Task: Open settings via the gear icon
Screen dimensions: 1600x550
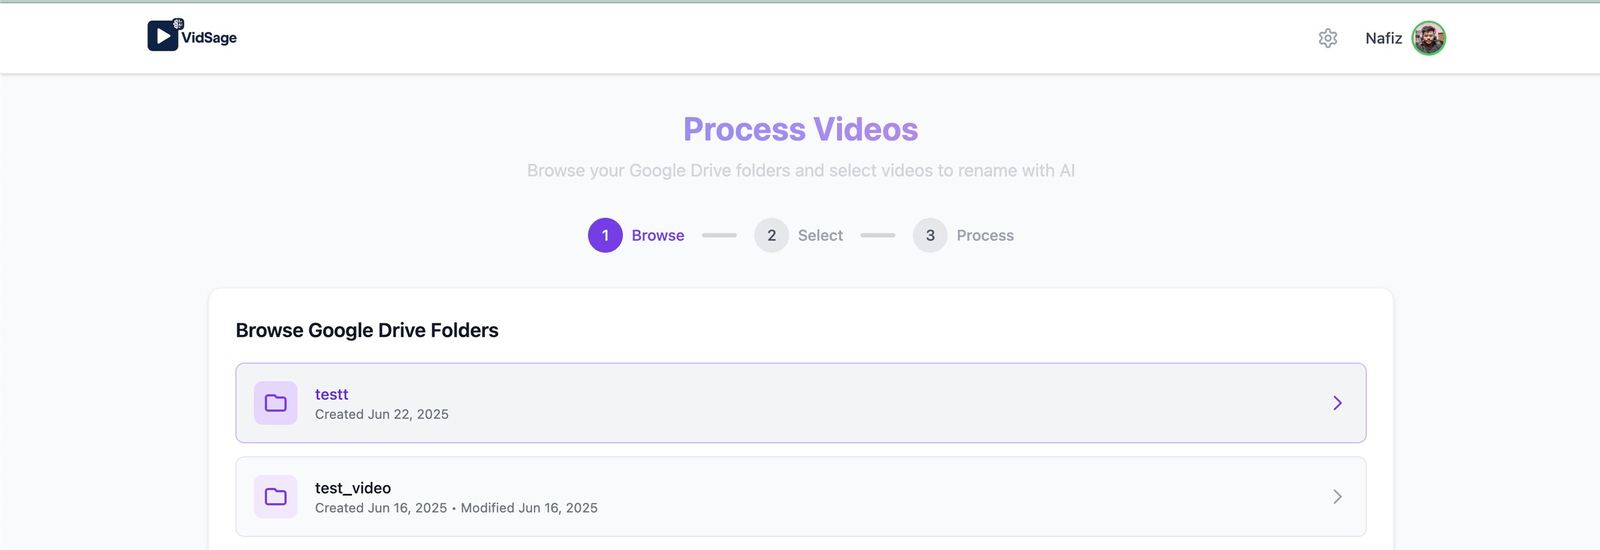Action: (x=1328, y=38)
